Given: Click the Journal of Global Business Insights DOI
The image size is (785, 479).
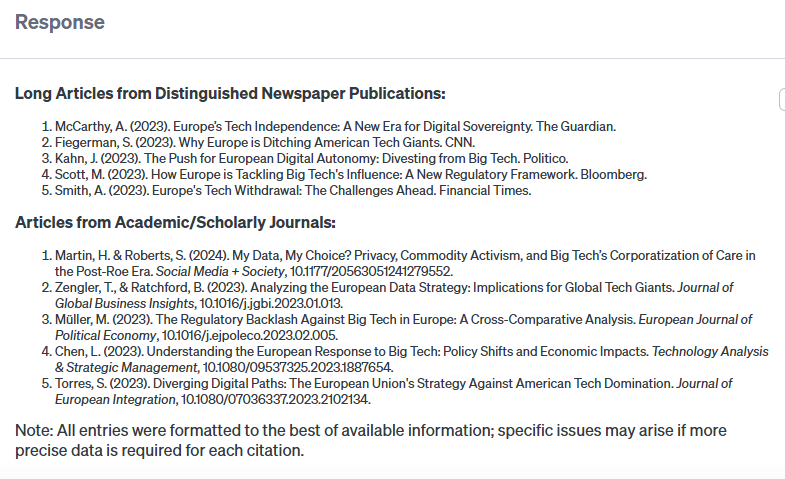Looking at the screenshot, I should pos(271,303).
